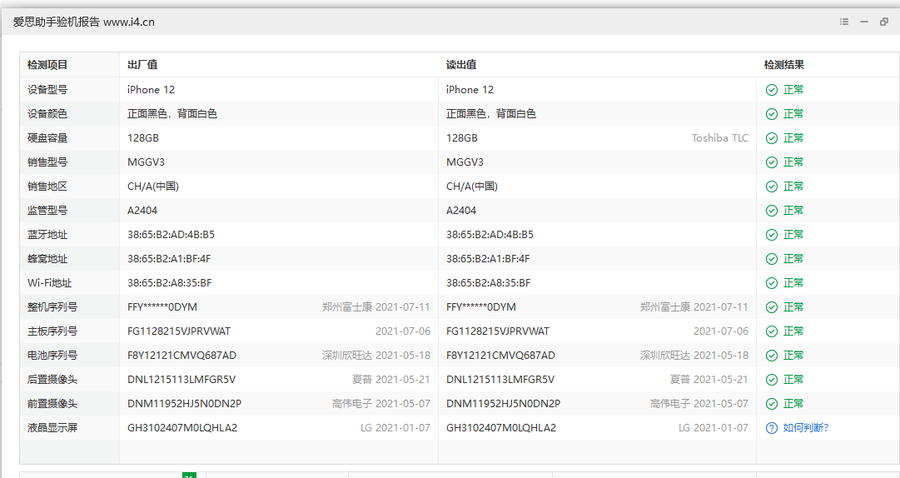Viewport: 900px width, 478px height.
Task: Select the 检测结果 column header
Action: click(x=783, y=65)
